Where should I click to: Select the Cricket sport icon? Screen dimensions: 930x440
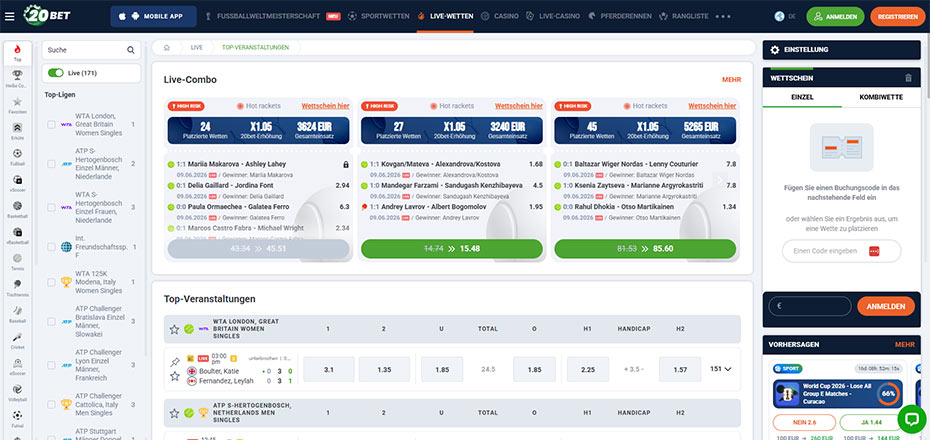[18, 339]
